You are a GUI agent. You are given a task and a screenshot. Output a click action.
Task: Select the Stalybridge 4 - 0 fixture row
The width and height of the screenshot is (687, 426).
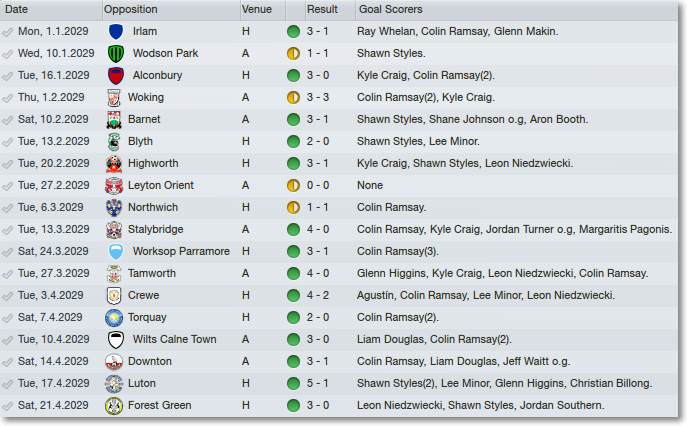[x=339, y=230]
